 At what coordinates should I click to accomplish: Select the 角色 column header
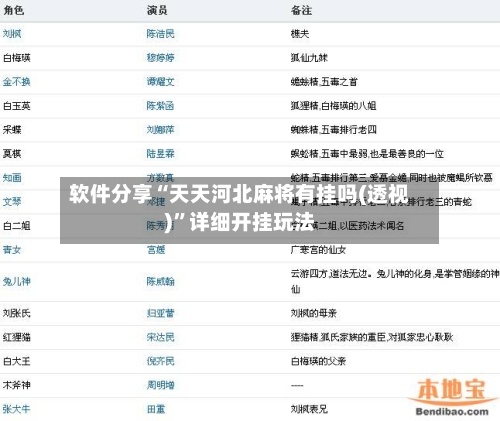[13, 10]
